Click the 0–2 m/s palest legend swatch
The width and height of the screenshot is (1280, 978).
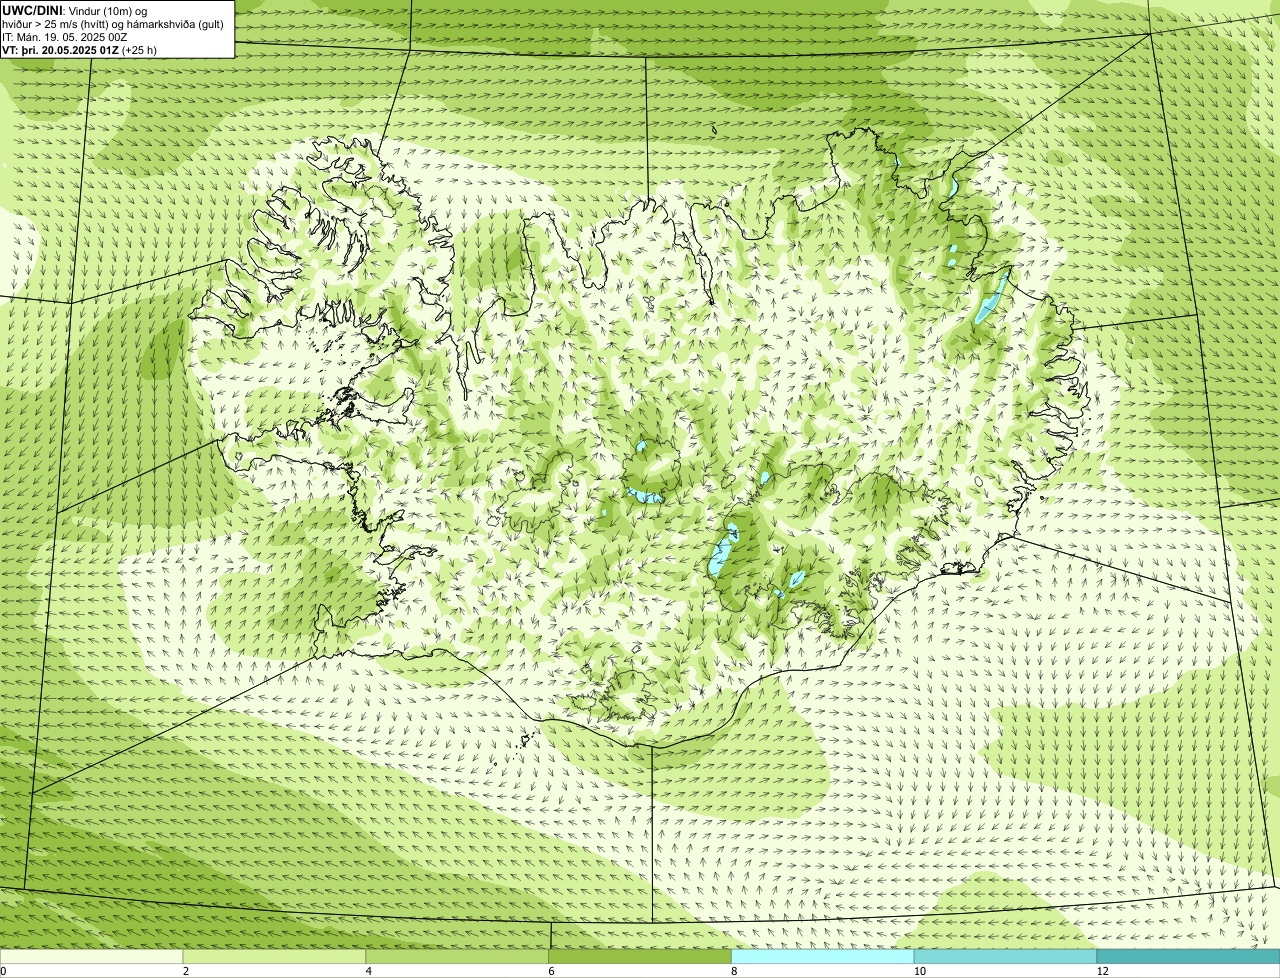point(92,957)
